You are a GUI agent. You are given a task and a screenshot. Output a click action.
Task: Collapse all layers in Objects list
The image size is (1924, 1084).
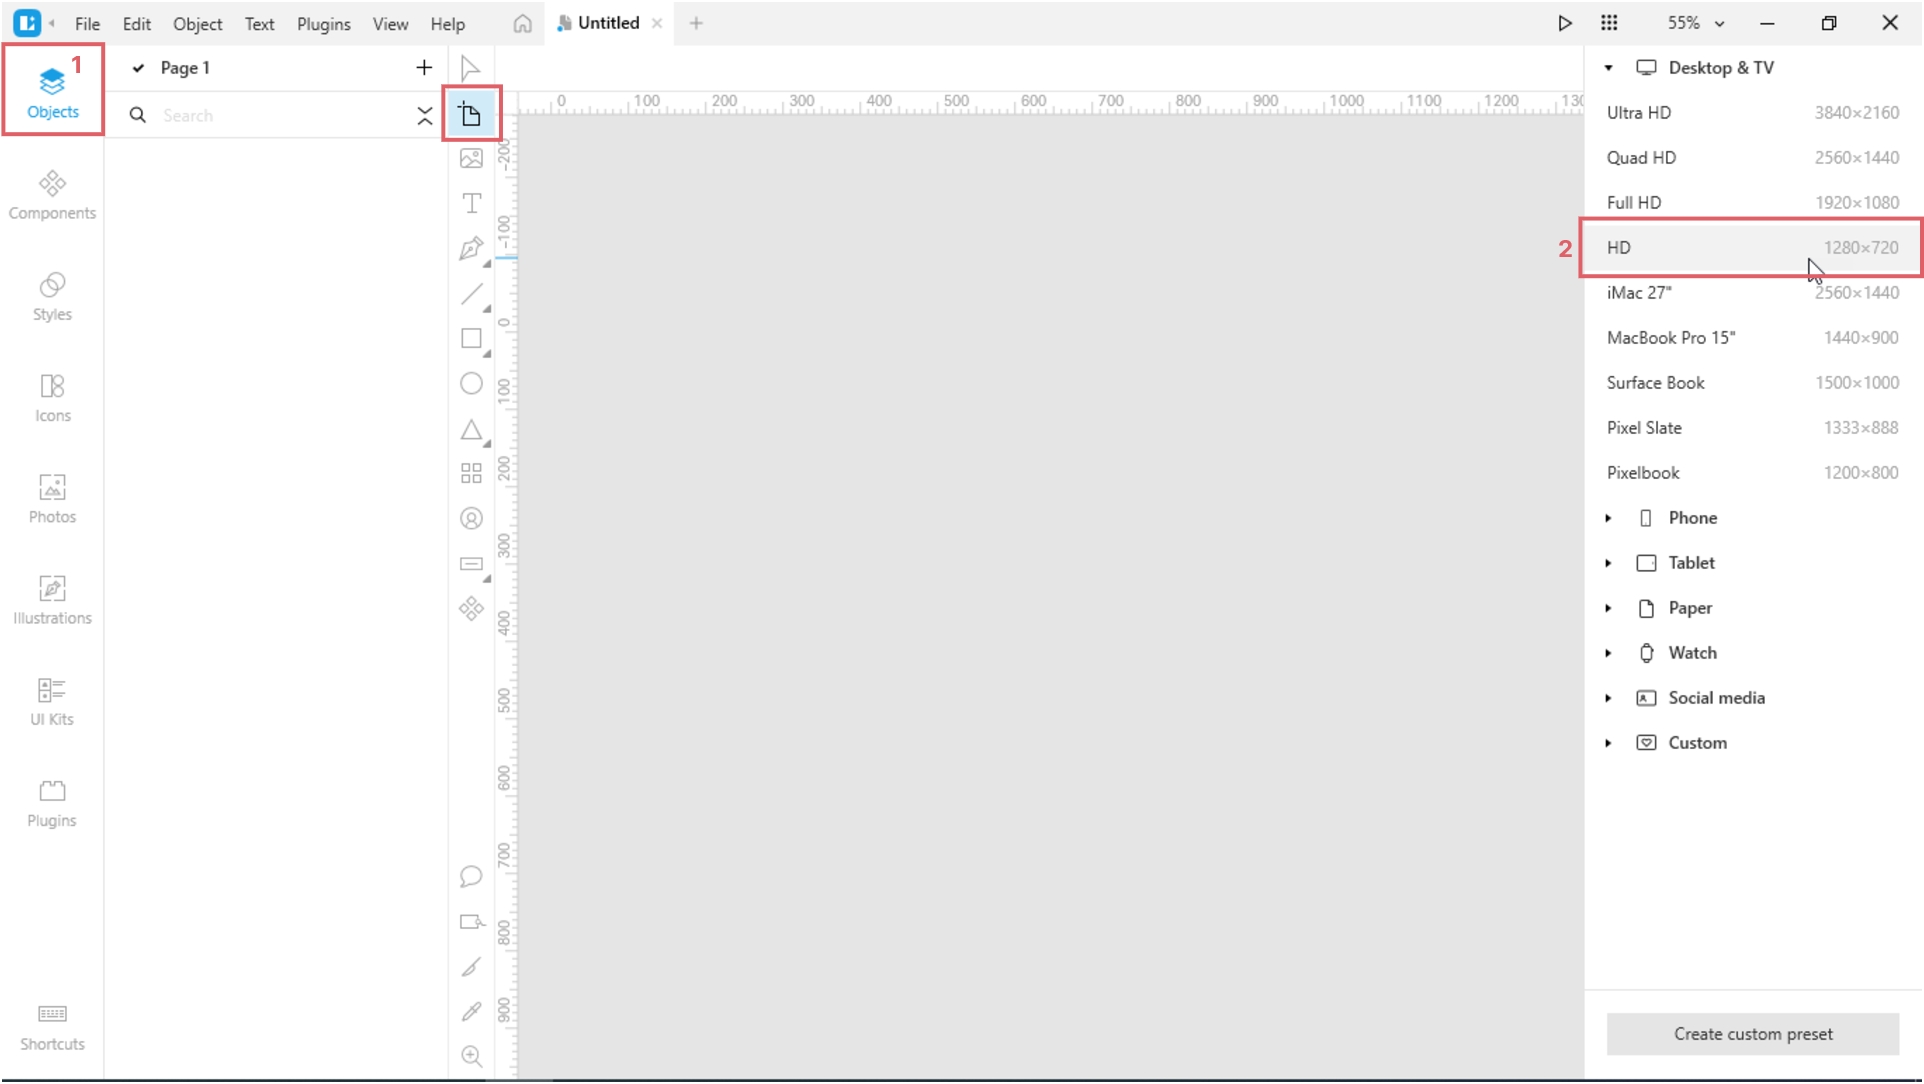(425, 115)
